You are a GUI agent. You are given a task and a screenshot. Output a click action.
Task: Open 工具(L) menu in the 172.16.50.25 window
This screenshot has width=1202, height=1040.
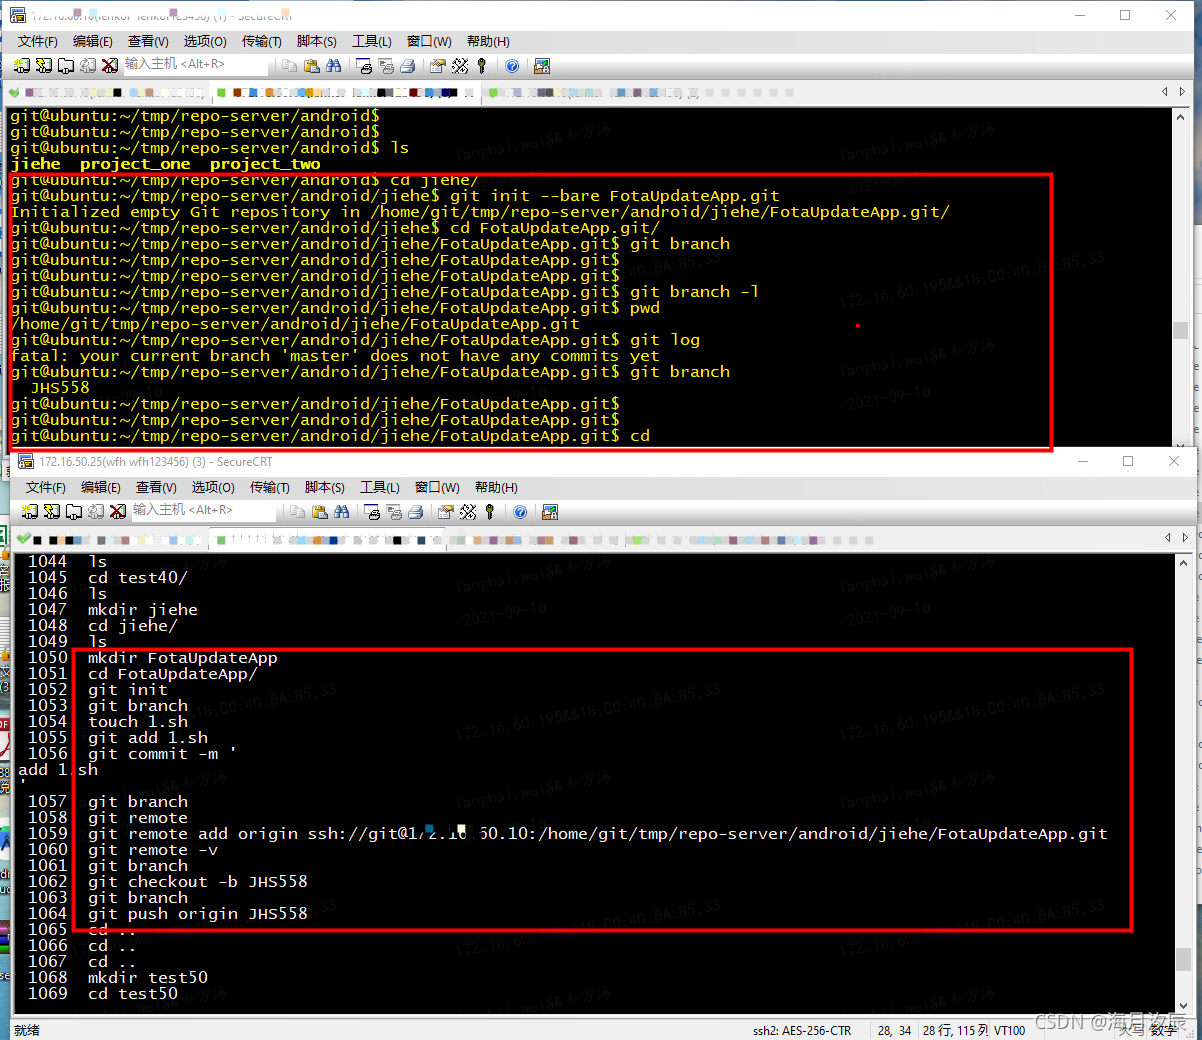(380, 487)
